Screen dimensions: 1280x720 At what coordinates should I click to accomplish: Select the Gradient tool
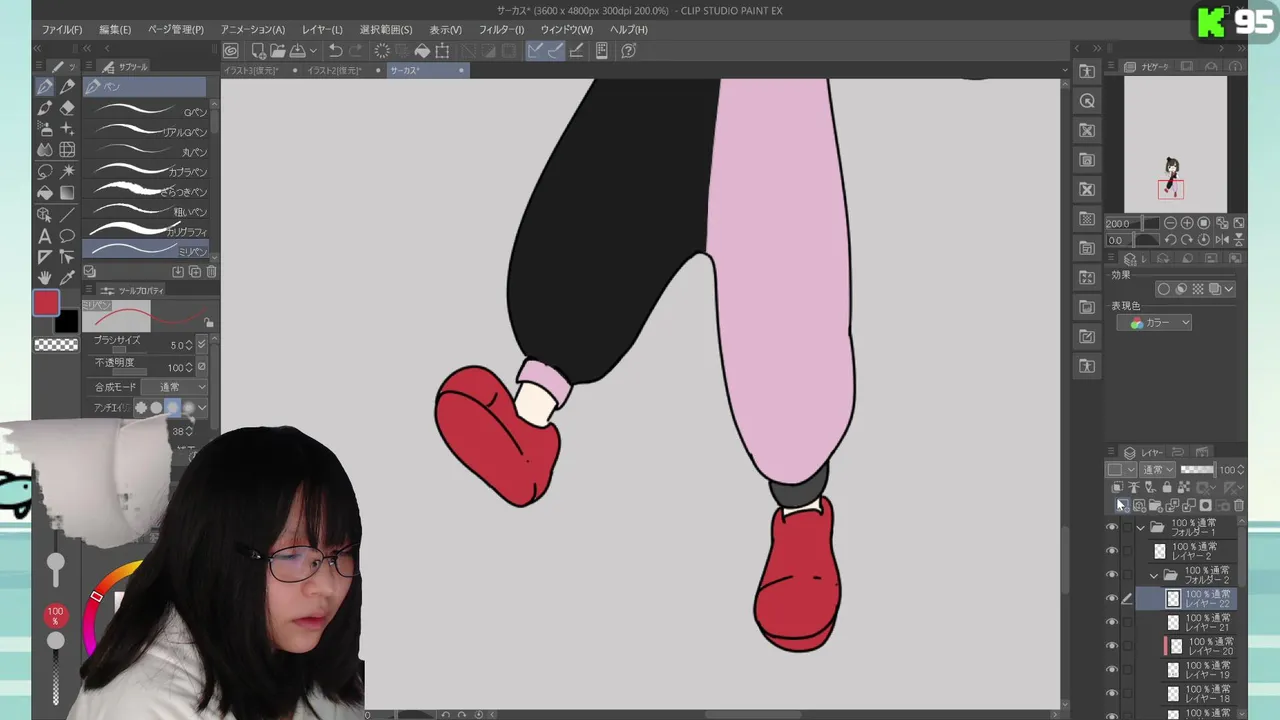[67, 192]
